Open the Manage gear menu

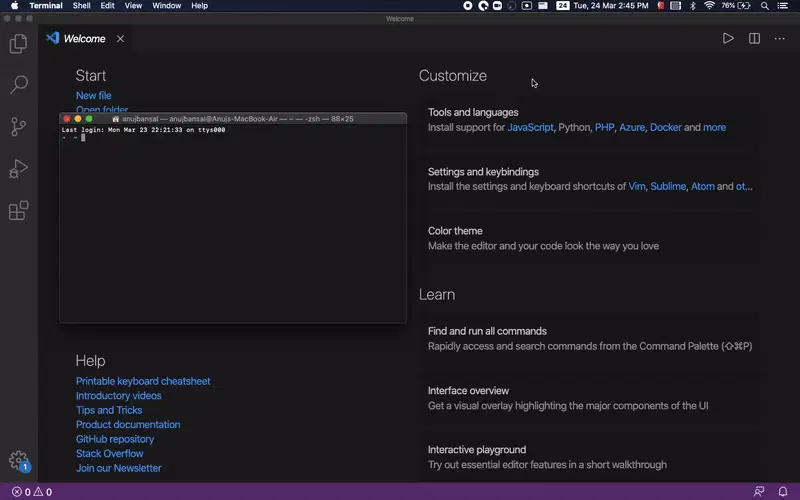(x=18, y=460)
